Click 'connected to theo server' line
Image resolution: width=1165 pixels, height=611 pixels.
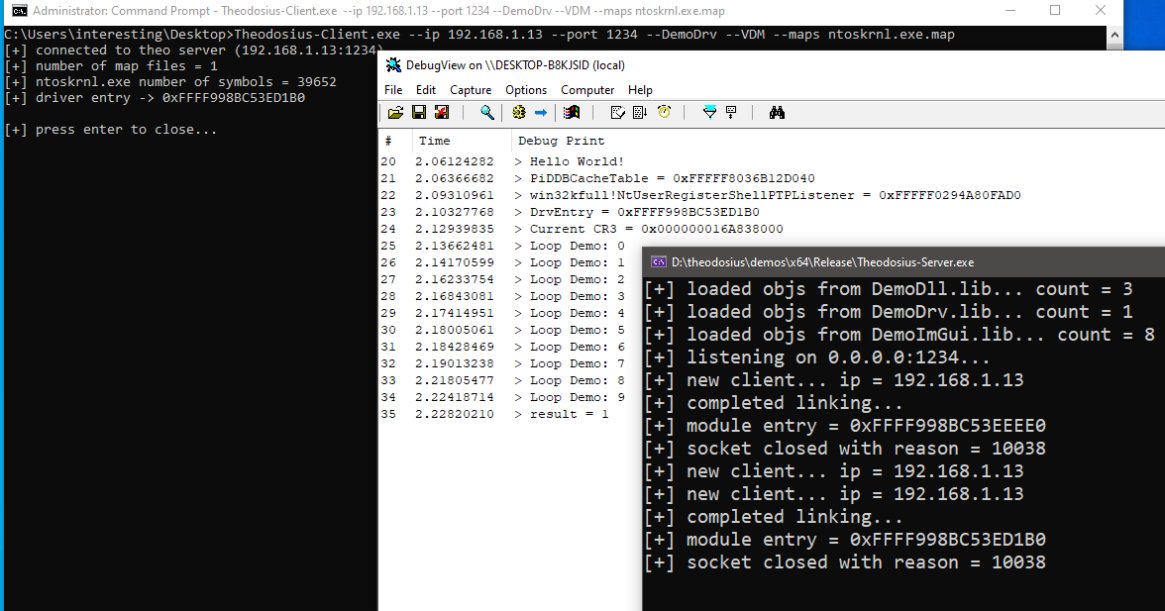pyautogui.click(x=190, y=51)
